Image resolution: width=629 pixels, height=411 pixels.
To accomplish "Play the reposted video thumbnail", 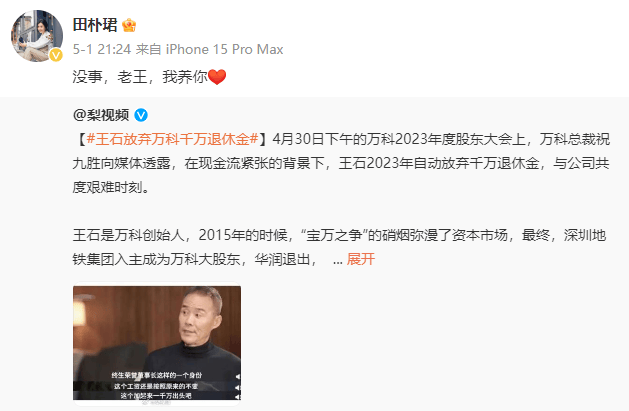I will tap(157, 343).
